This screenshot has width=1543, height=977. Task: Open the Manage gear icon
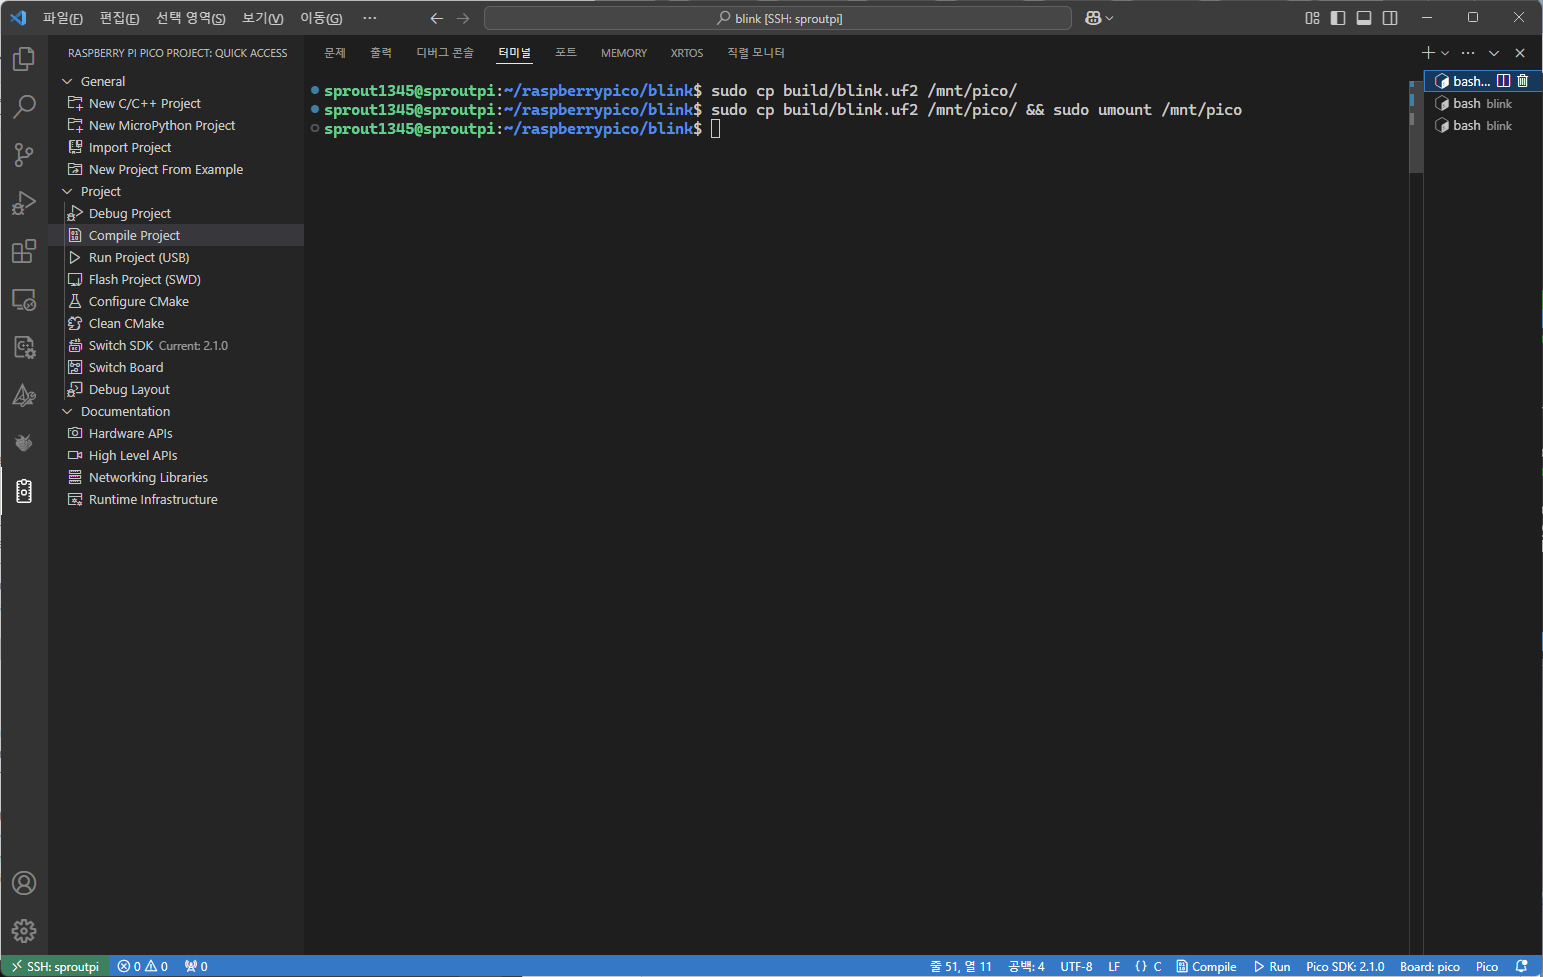[x=24, y=931]
